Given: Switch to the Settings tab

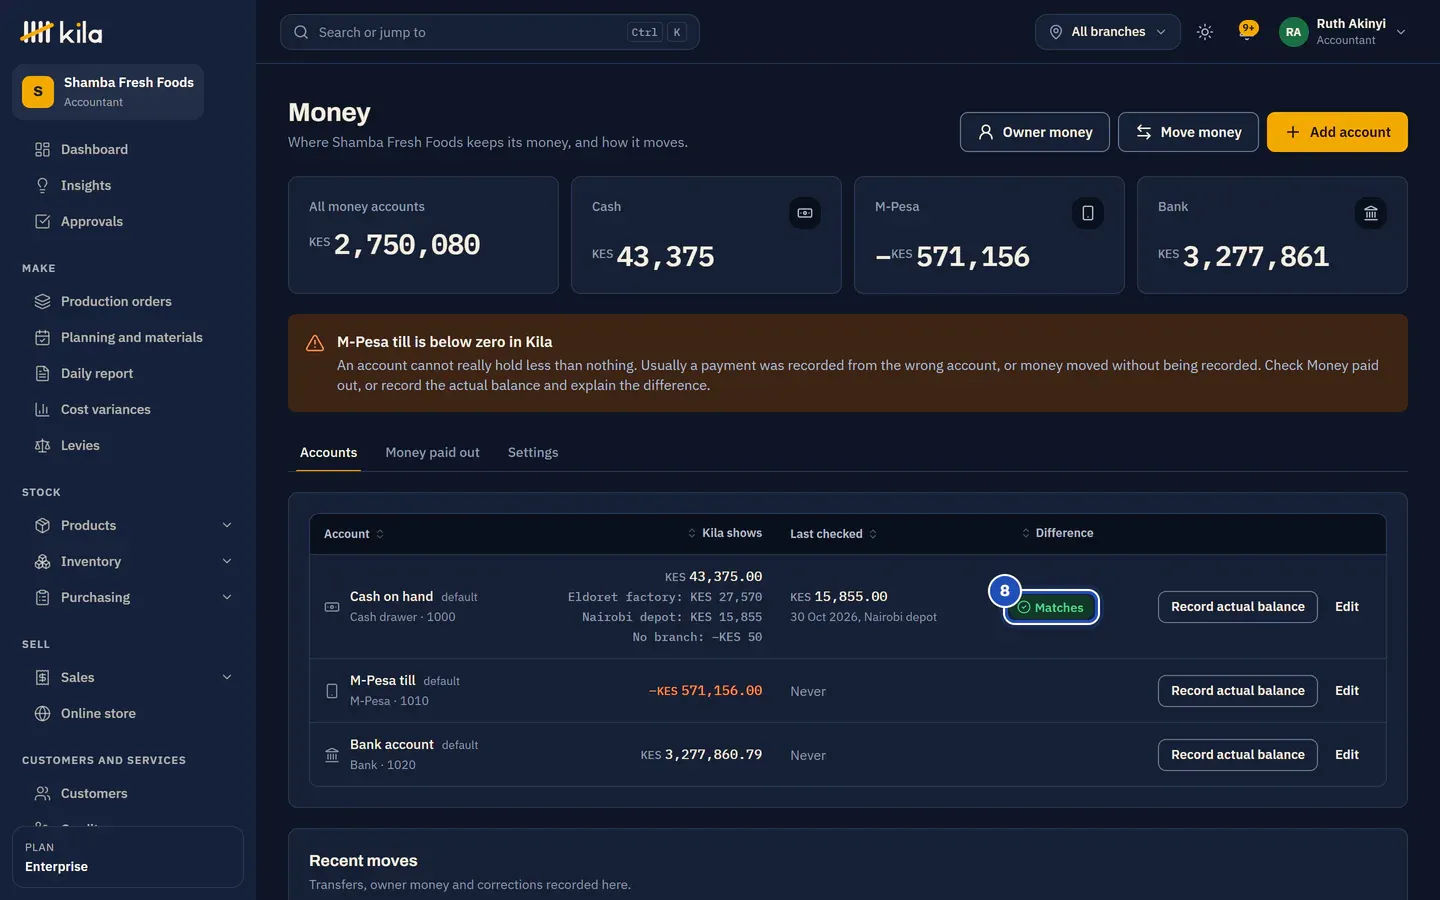Looking at the screenshot, I should 533,452.
